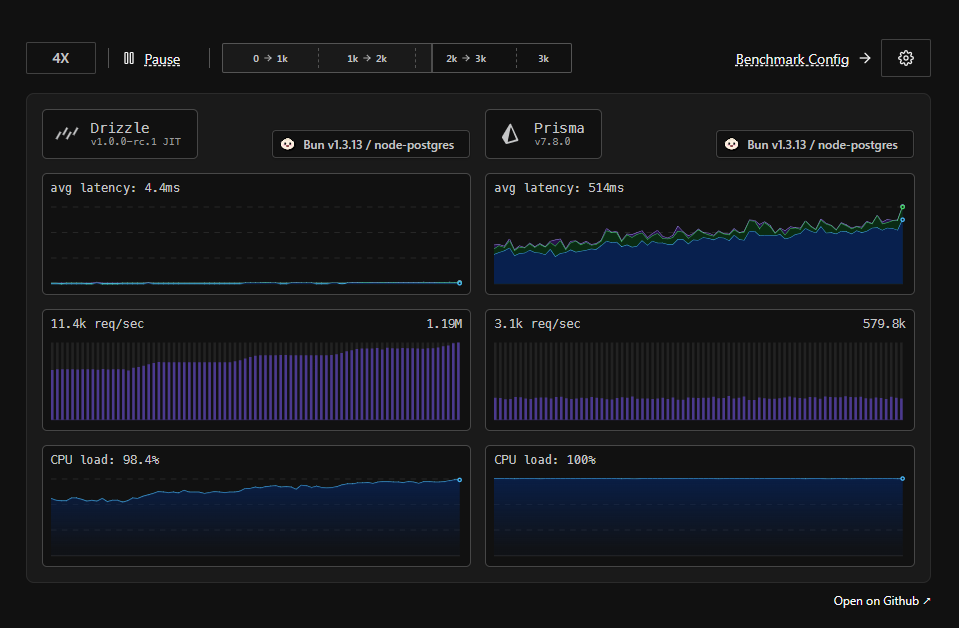Image resolution: width=959 pixels, height=628 pixels.
Task: Click the Prisma 'v7.8.0' version text
Action: coord(552,141)
